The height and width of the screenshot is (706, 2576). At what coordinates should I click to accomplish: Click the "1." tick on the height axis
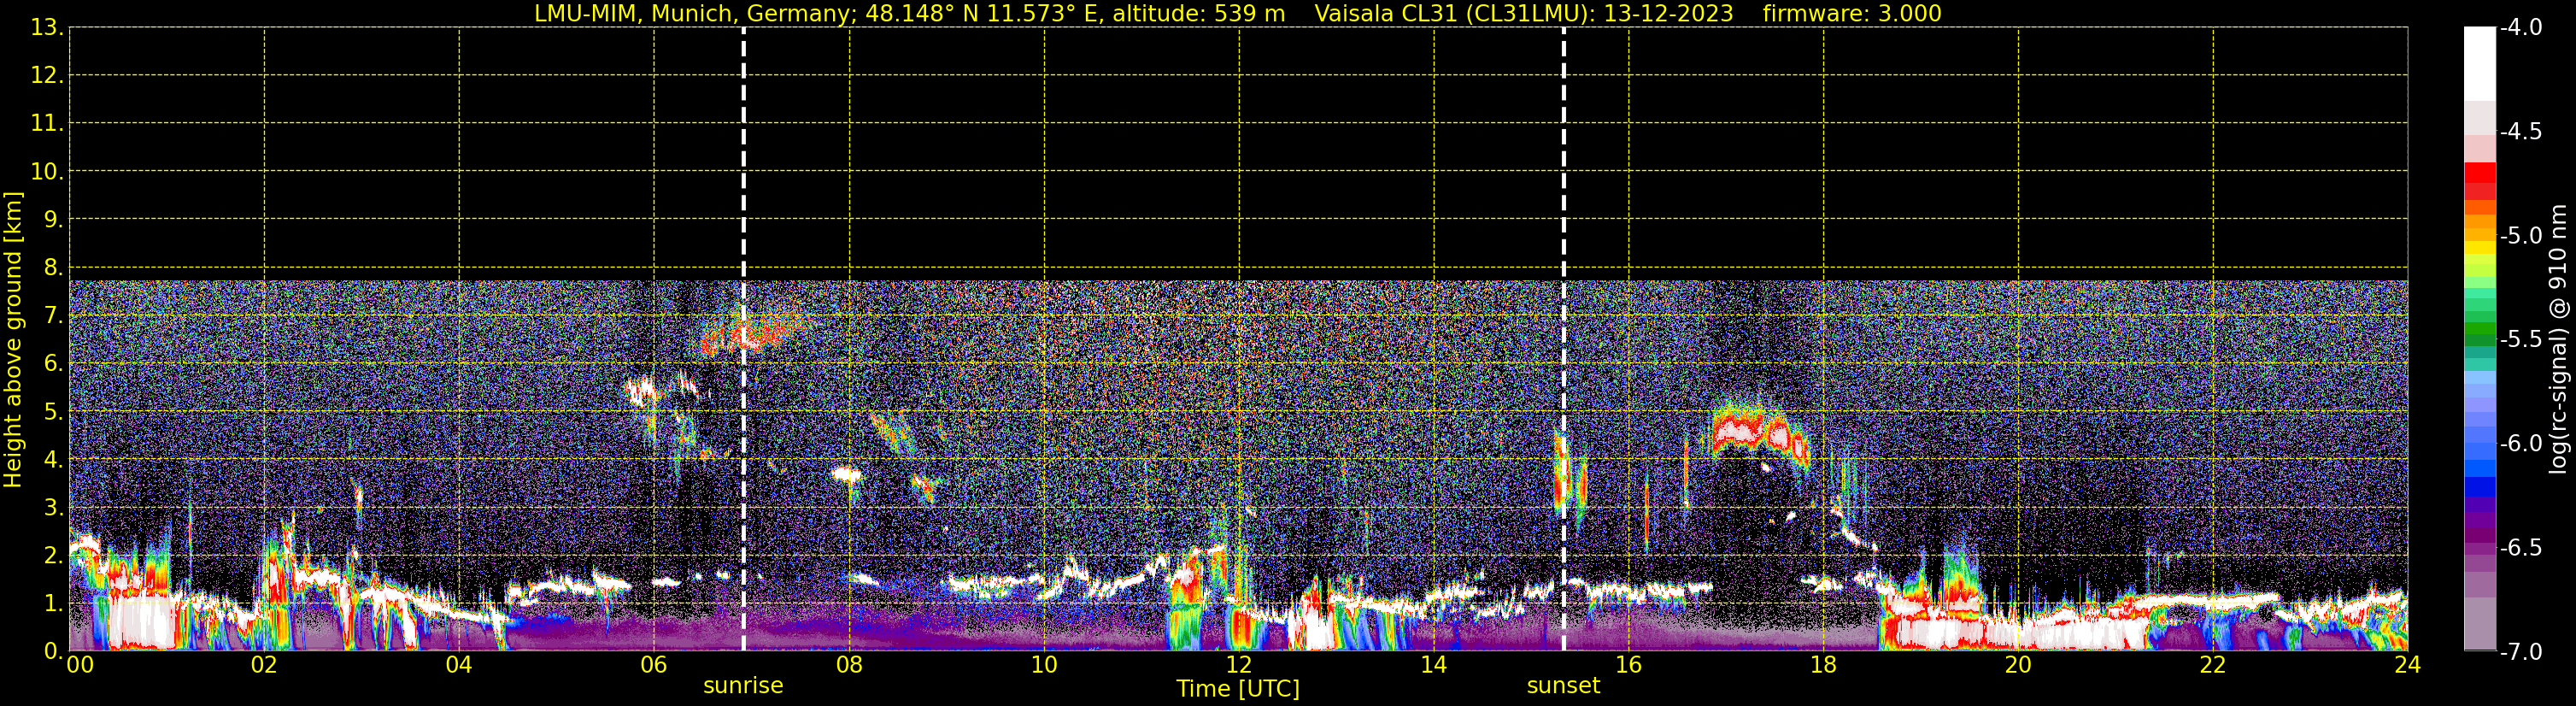[x=53, y=603]
